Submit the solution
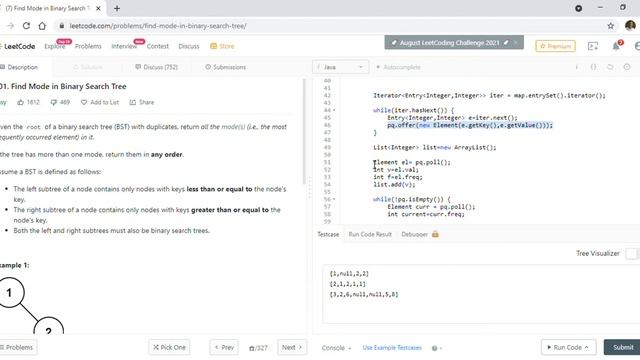The image size is (640, 360). (622, 347)
